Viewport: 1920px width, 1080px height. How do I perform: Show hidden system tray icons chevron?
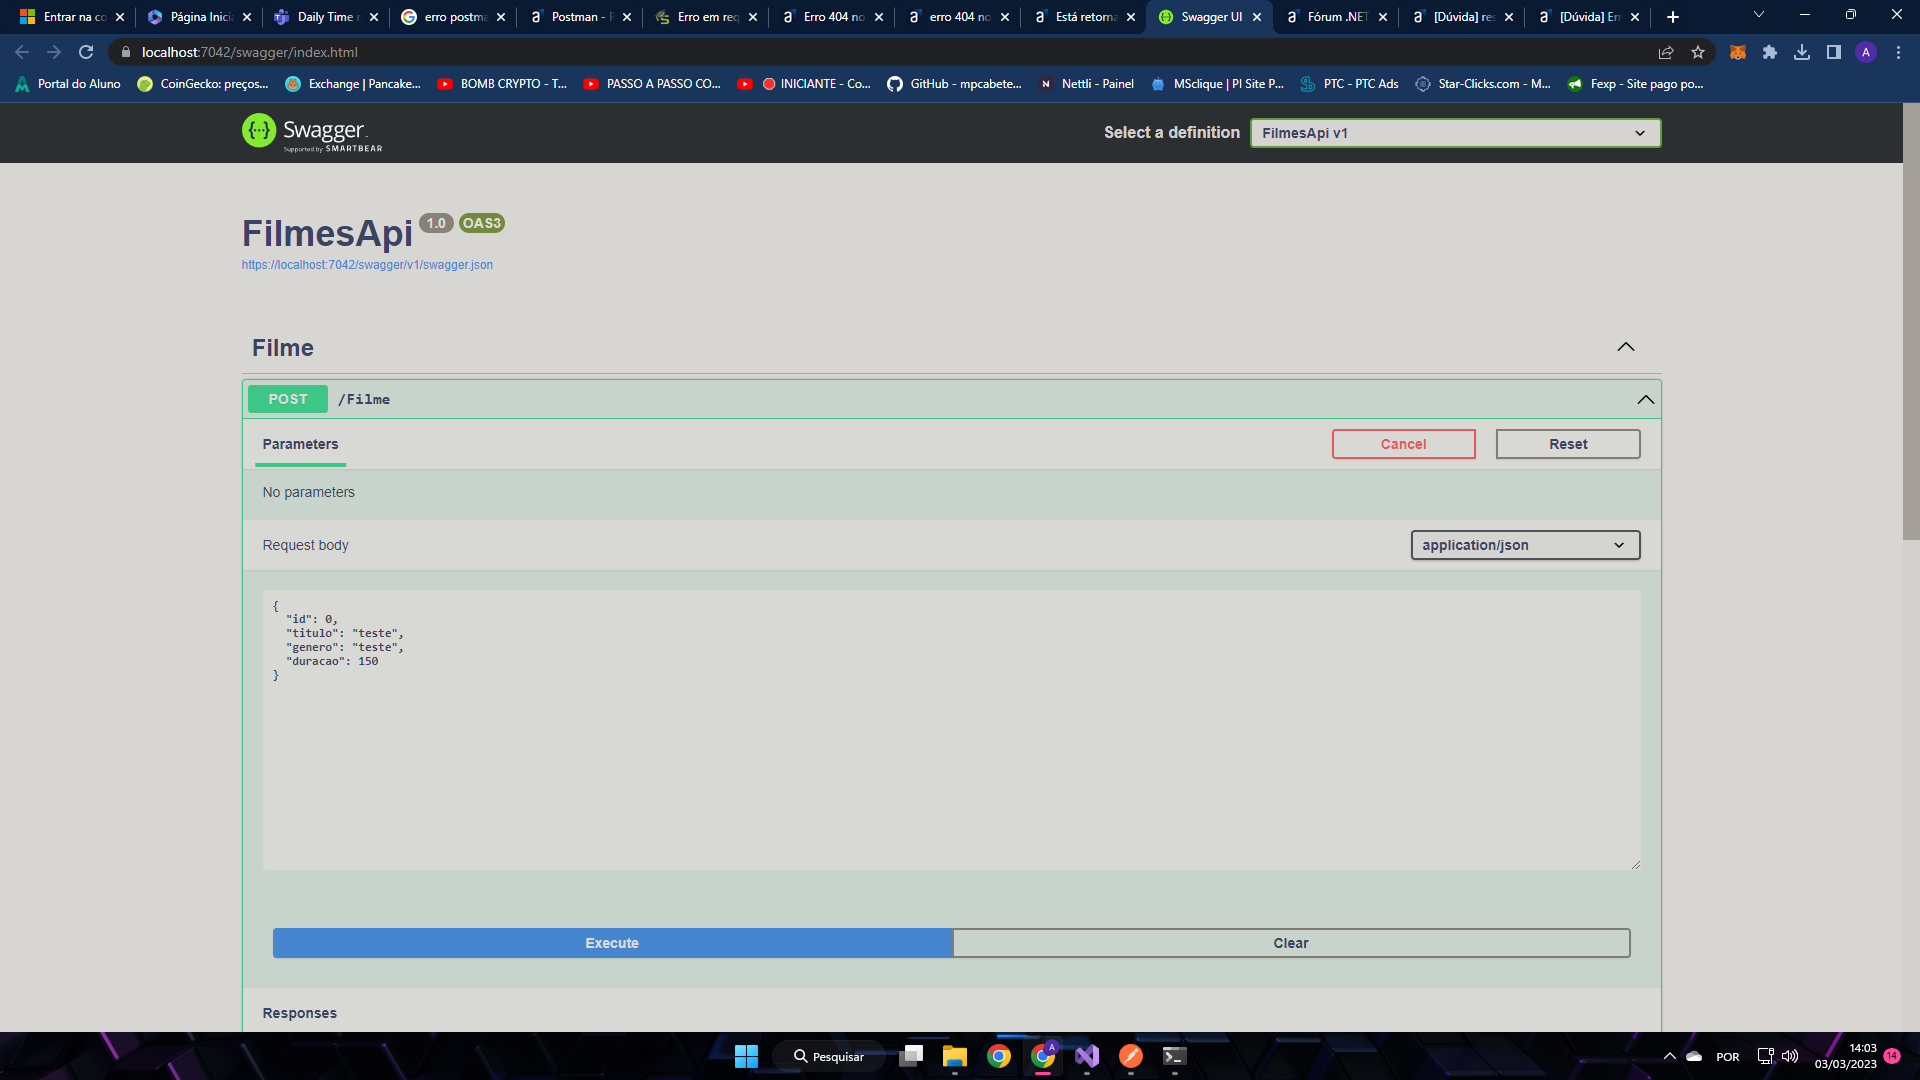1669,1056
